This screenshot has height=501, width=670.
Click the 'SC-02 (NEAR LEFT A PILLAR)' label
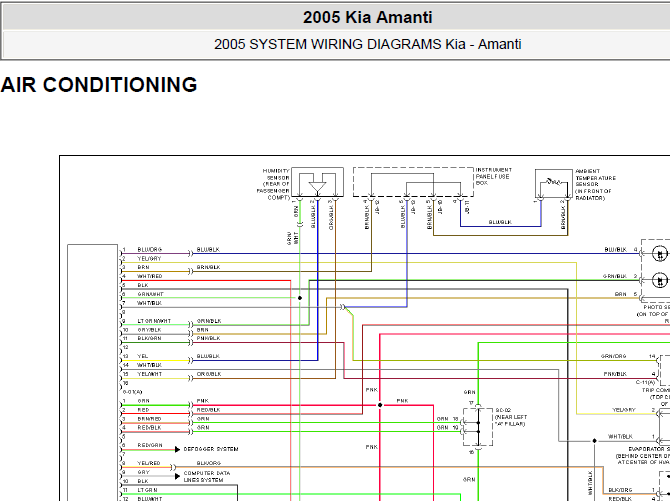pos(511,417)
